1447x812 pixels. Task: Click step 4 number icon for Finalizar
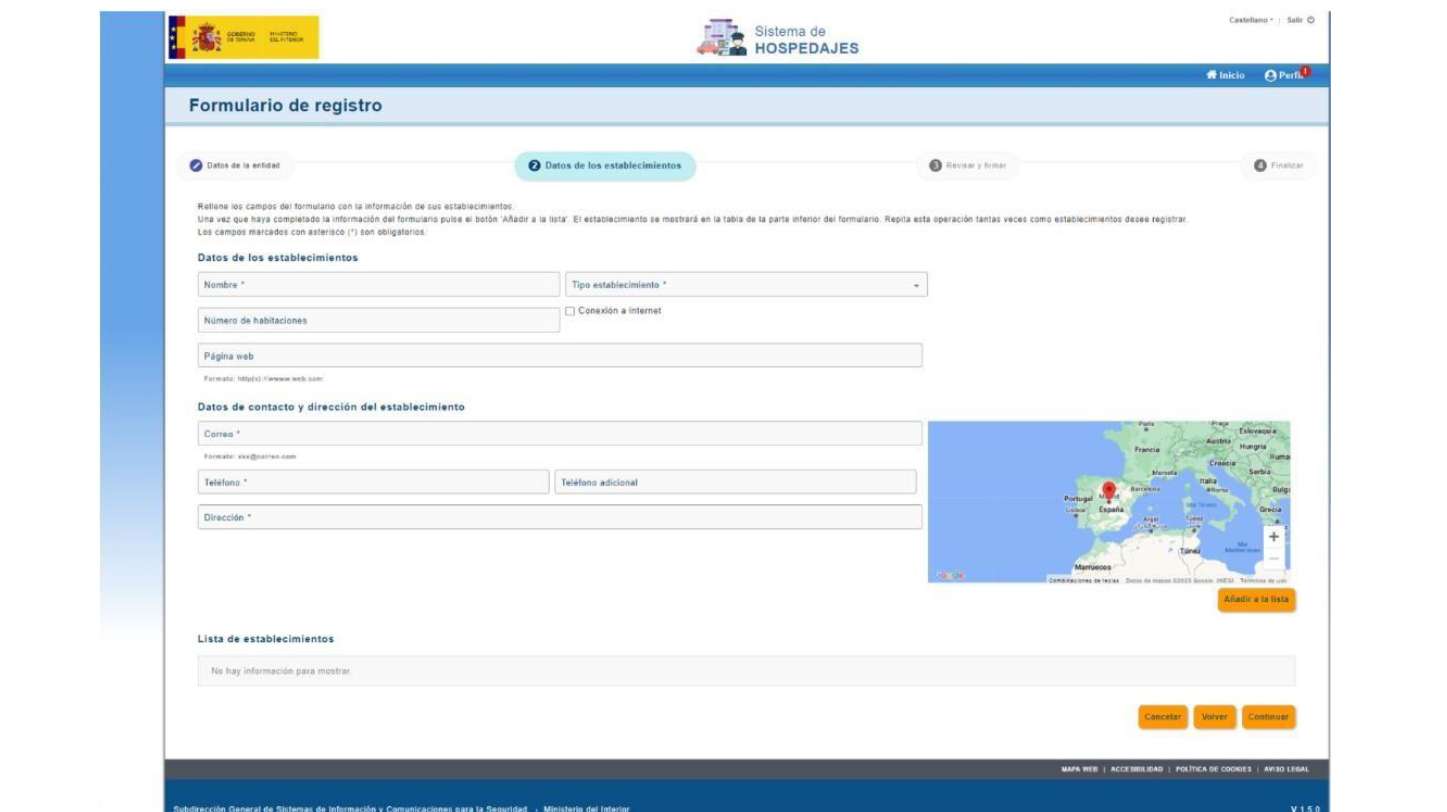(1260, 166)
